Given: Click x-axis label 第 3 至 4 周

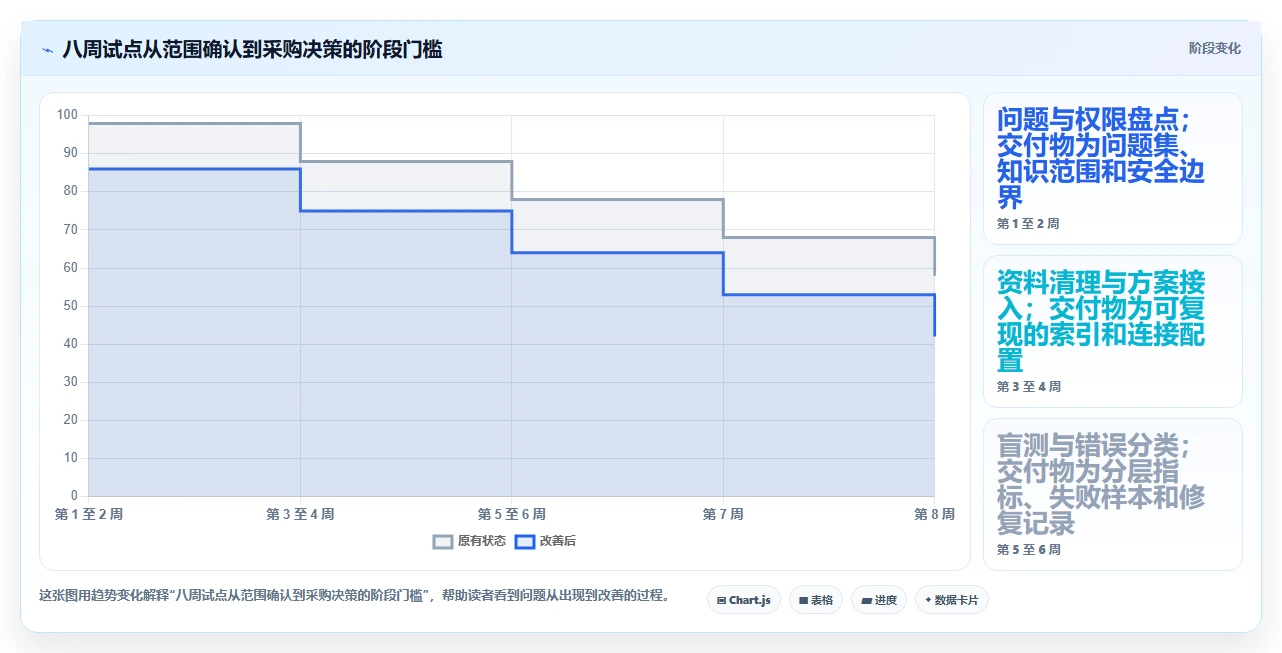Looking at the screenshot, I should tap(300, 514).
